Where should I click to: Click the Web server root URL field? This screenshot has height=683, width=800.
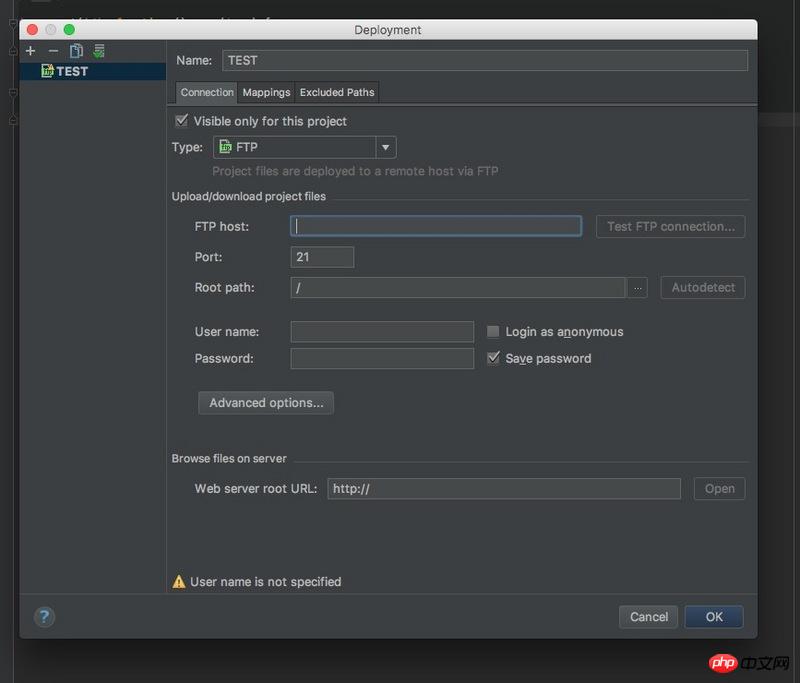[504, 489]
